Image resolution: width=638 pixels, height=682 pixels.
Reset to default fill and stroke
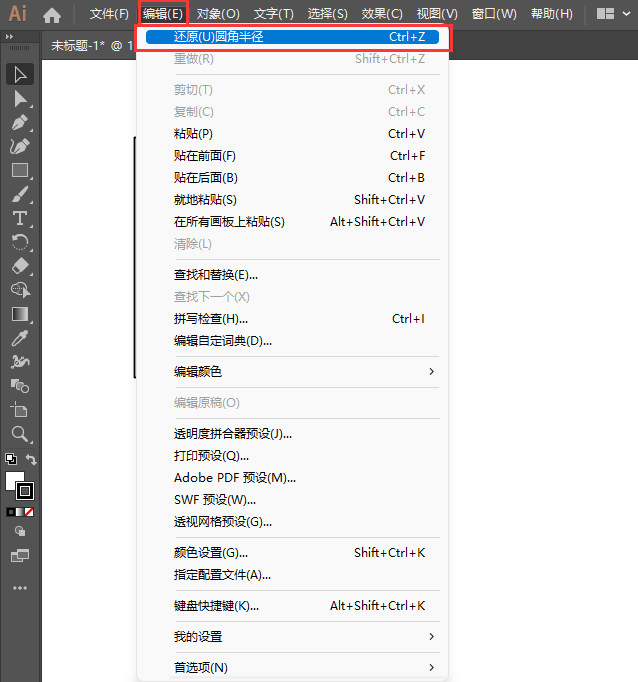[11, 459]
